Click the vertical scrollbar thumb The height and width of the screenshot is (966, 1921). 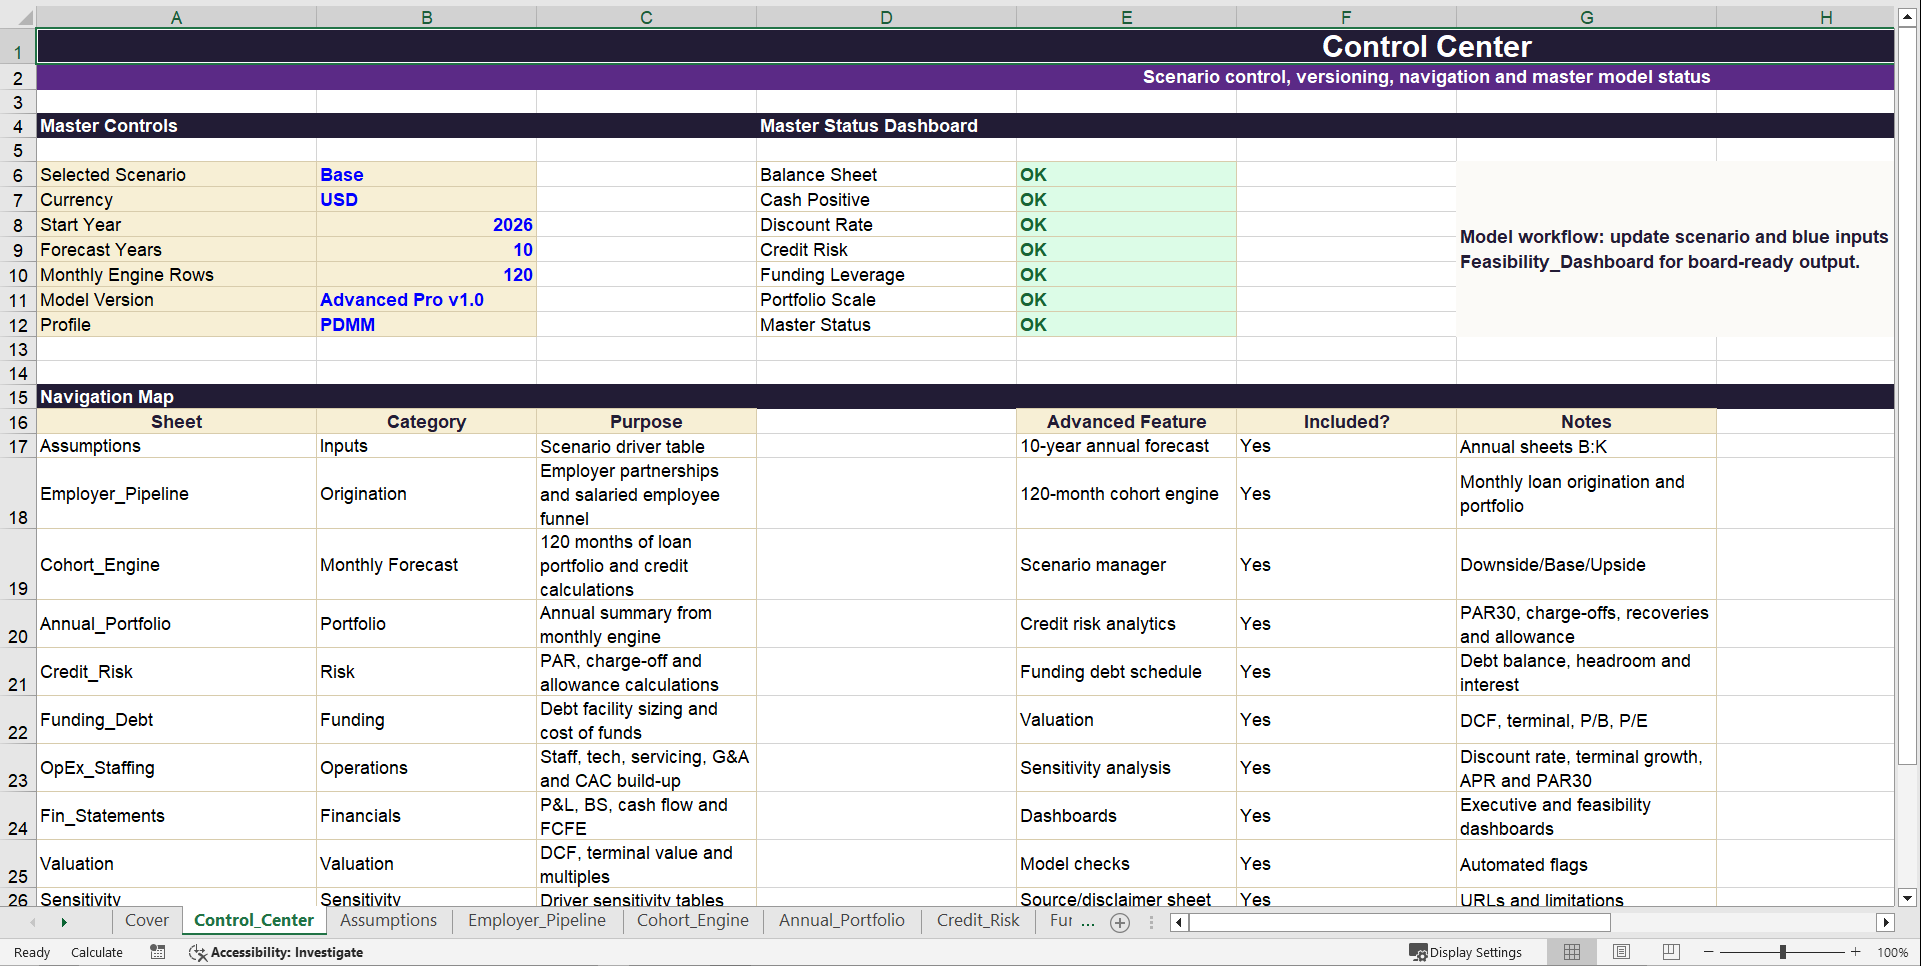click(x=1907, y=395)
